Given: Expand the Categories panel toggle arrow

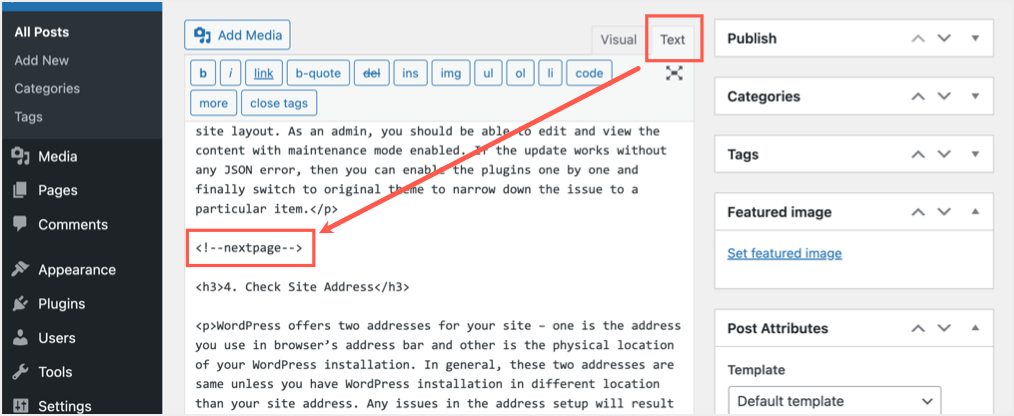Looking at the screenshot, I should [x=976, y=97].
